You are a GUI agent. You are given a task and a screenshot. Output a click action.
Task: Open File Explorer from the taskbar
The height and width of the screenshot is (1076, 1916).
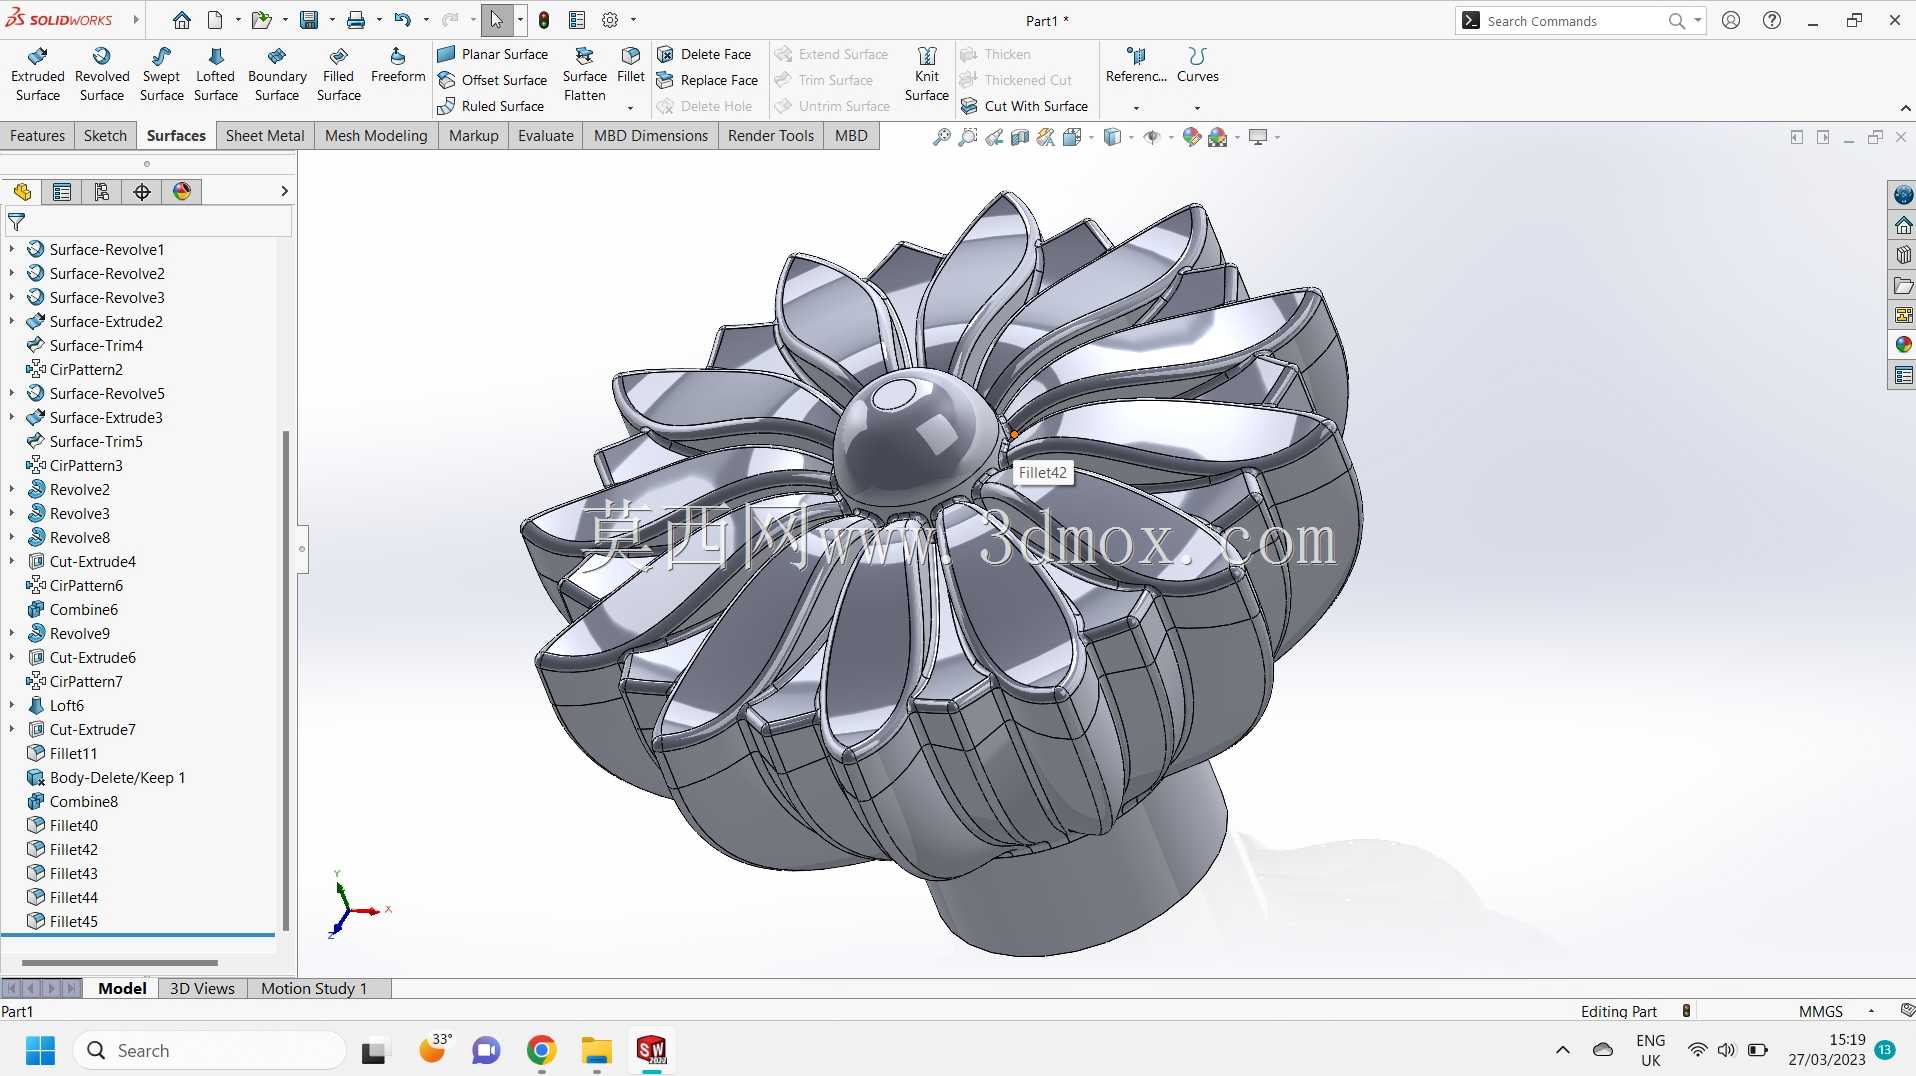(596, 1050)
